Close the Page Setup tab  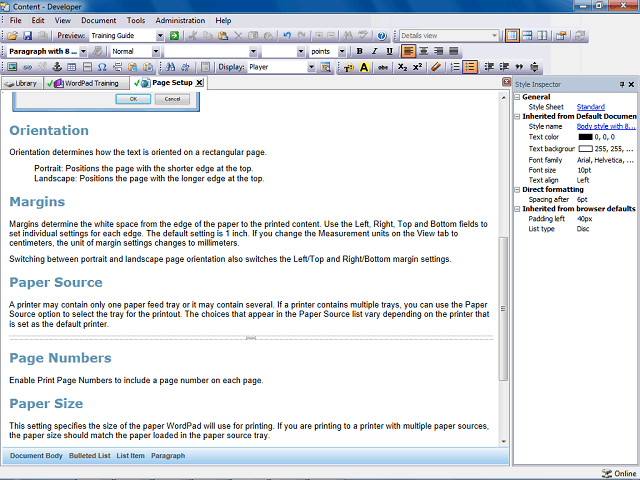click(199, 83)
